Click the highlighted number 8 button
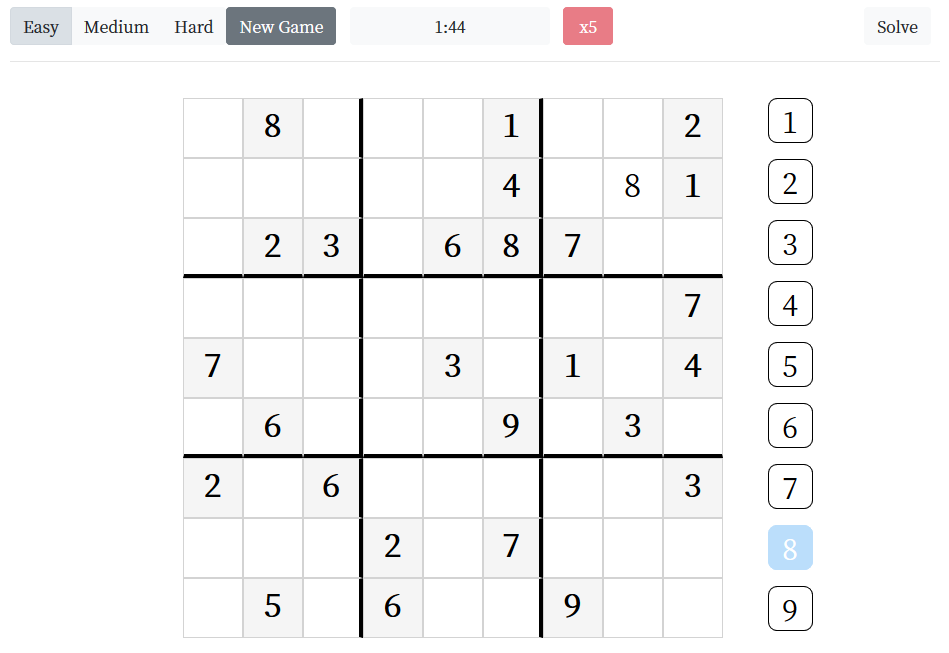The width and height of the screenshot is (949, 653). coord(790,548)
